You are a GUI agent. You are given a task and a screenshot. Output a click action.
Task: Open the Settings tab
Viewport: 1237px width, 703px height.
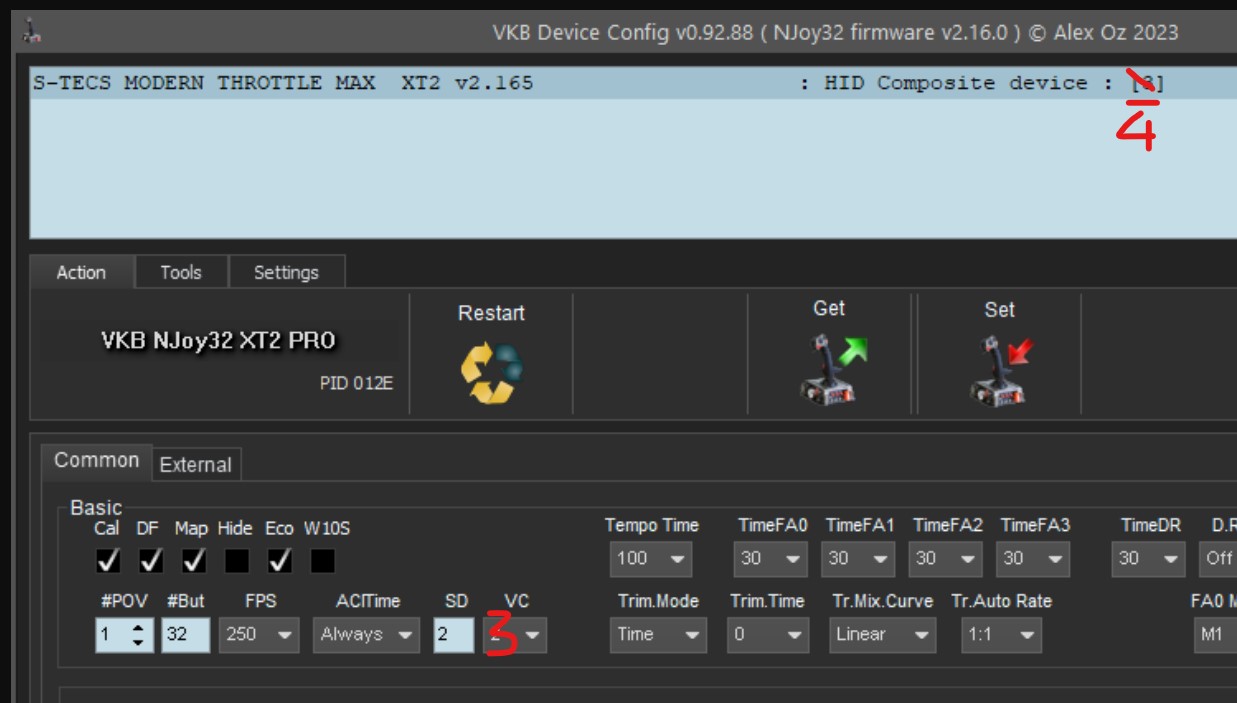[286, 272]
